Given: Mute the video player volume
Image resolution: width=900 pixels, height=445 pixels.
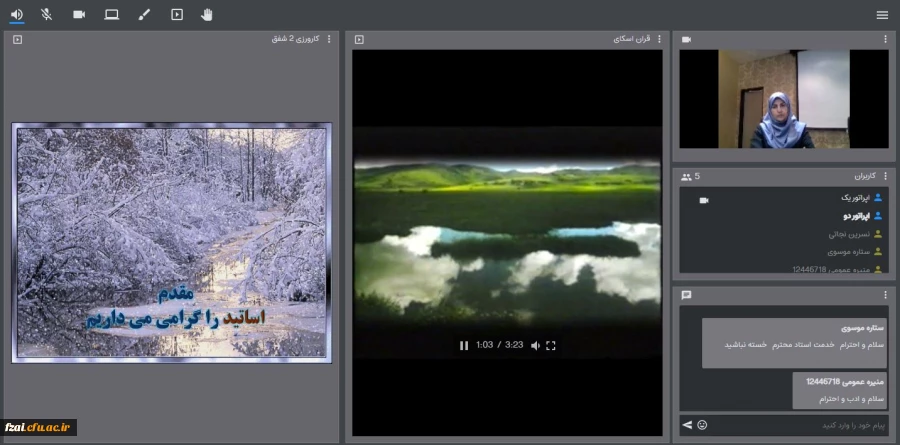Looking at the screenshot, I should [x=535, y=345].
